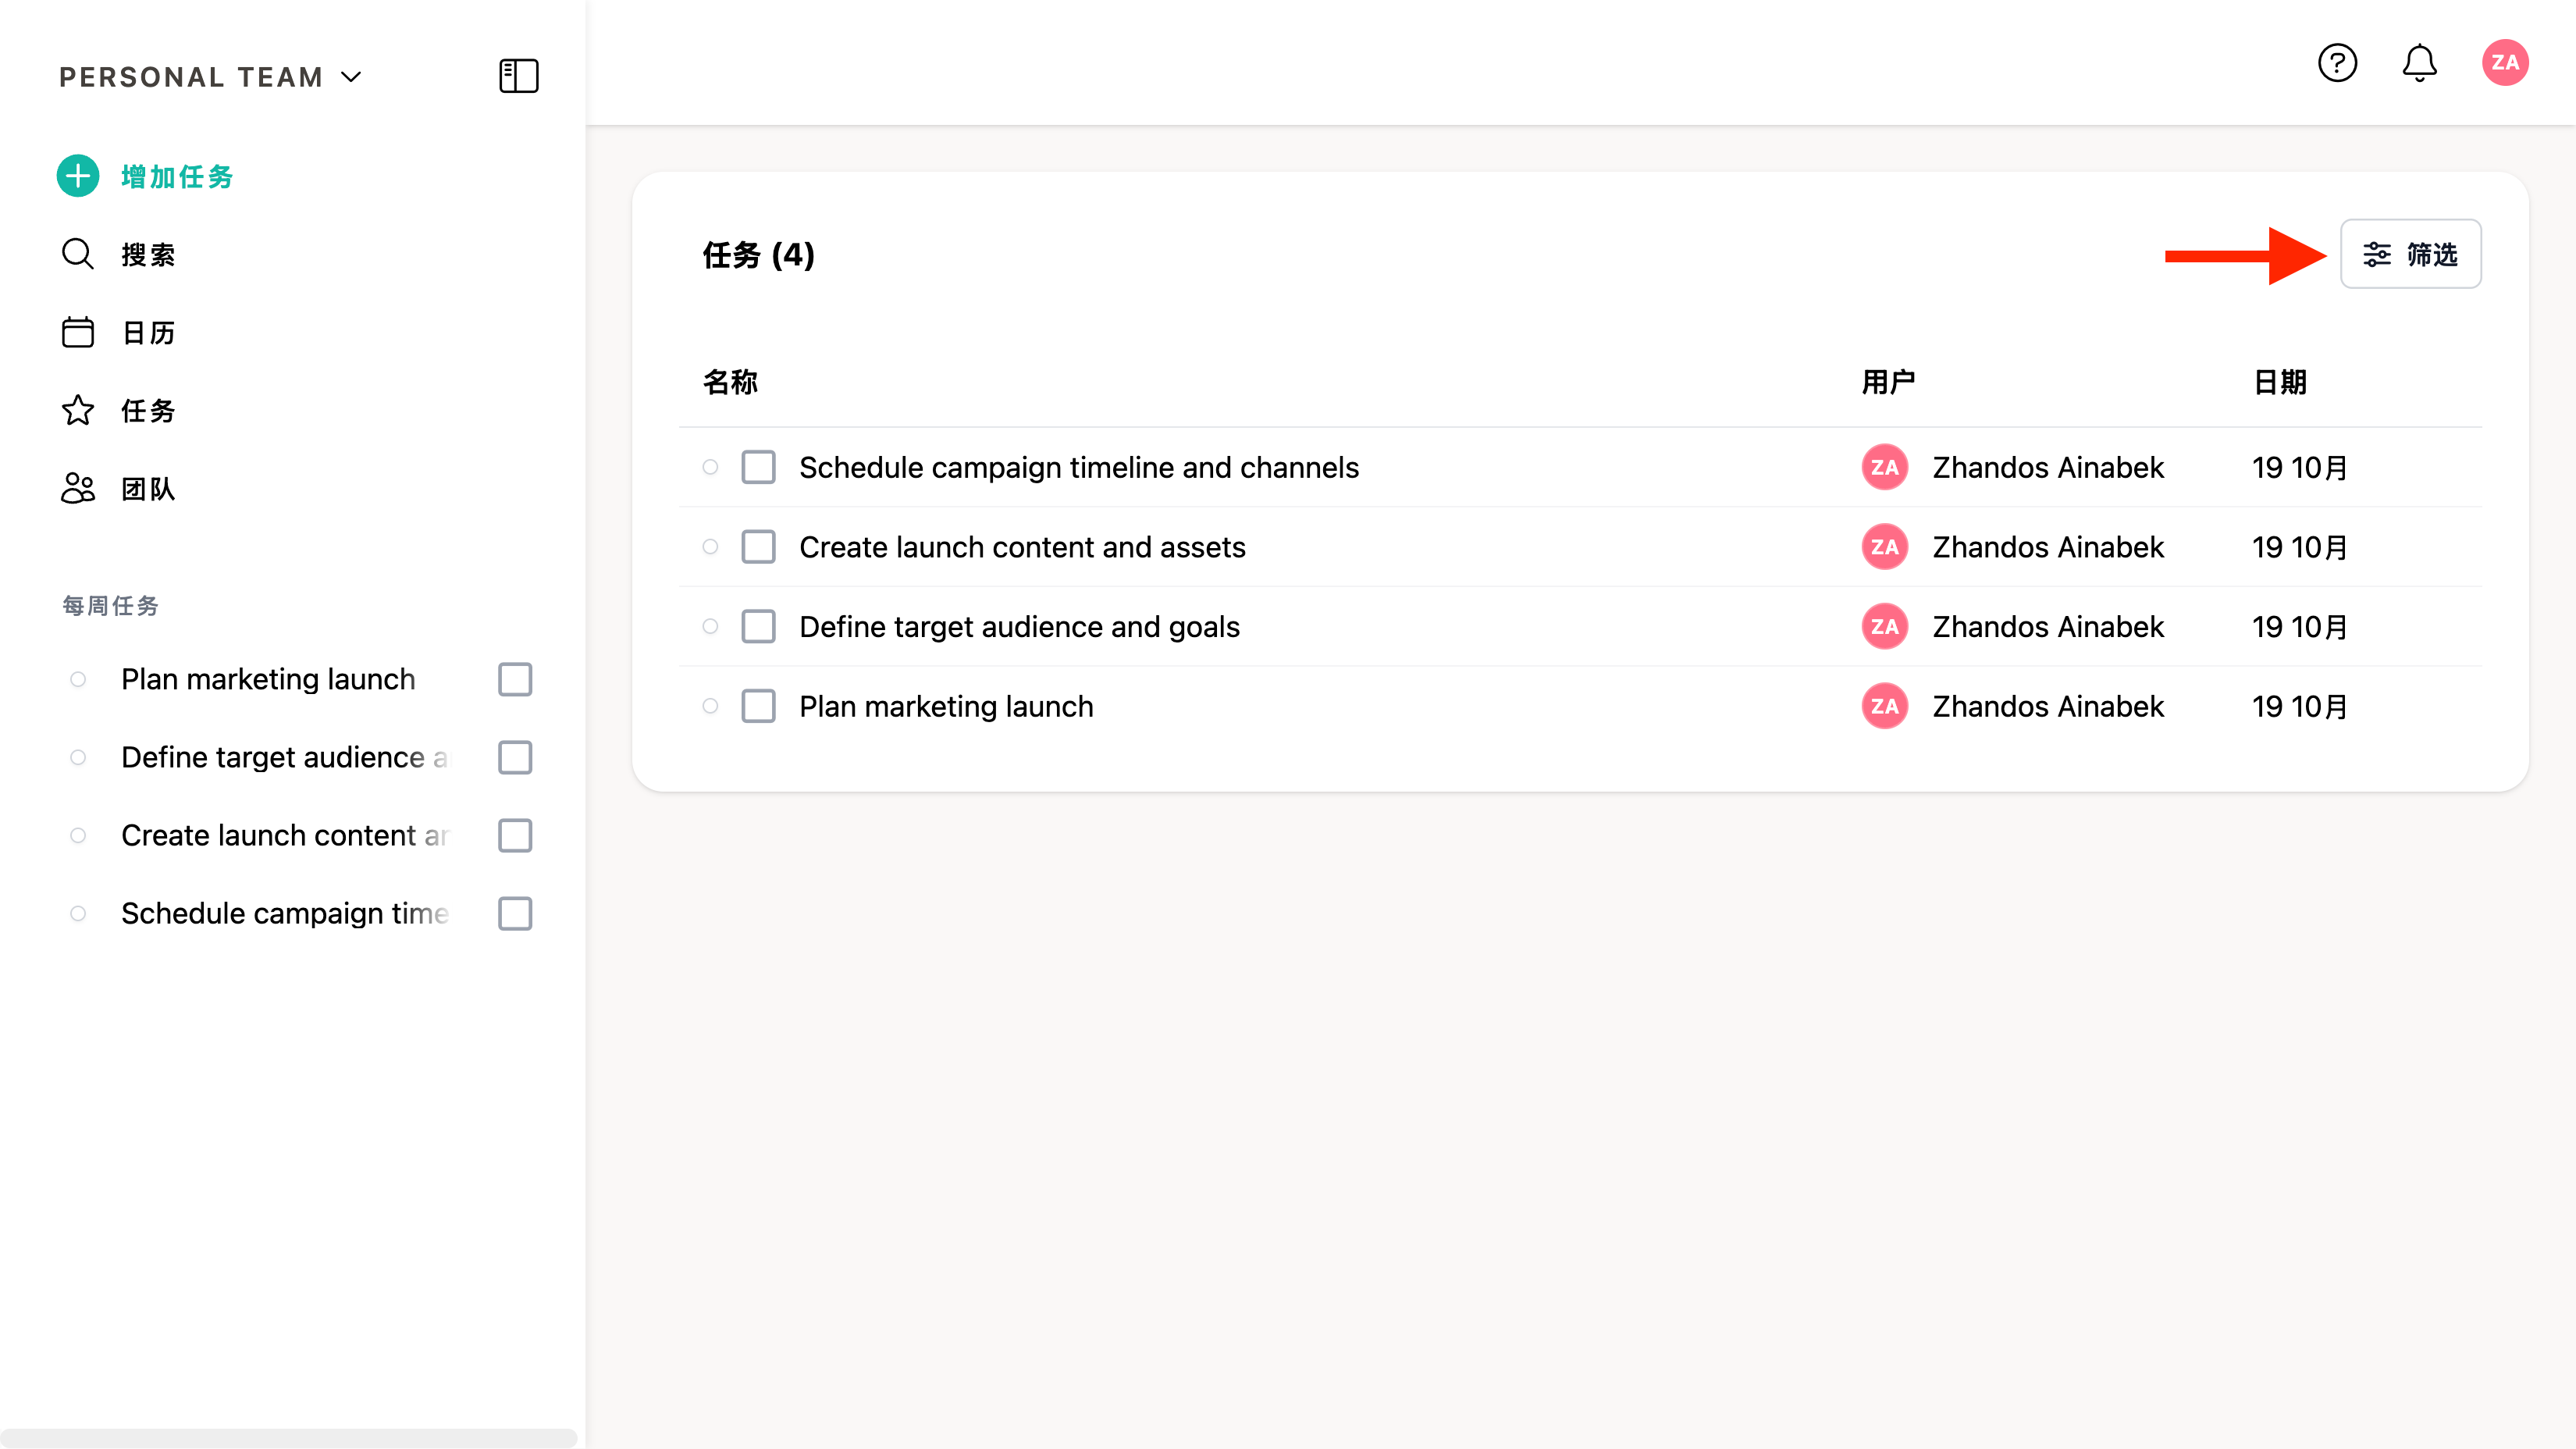Open 'Plan marketing launch' in the task table
Viewport: 2576px width, 1449px height.
tap(946, 707)
